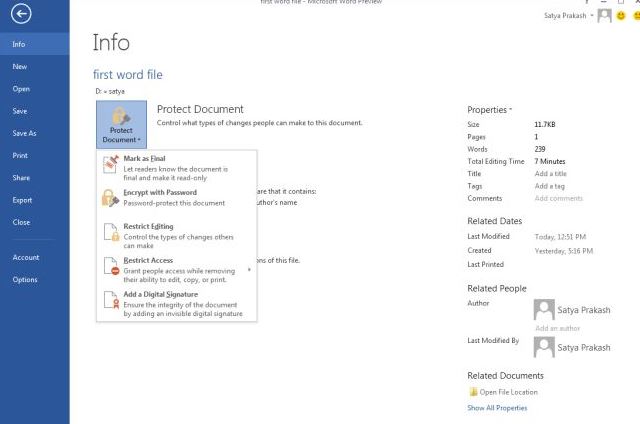The image size is (640, 424).
Task: Click Created value Yesterday, 5:16 PM
Action: 564,251
